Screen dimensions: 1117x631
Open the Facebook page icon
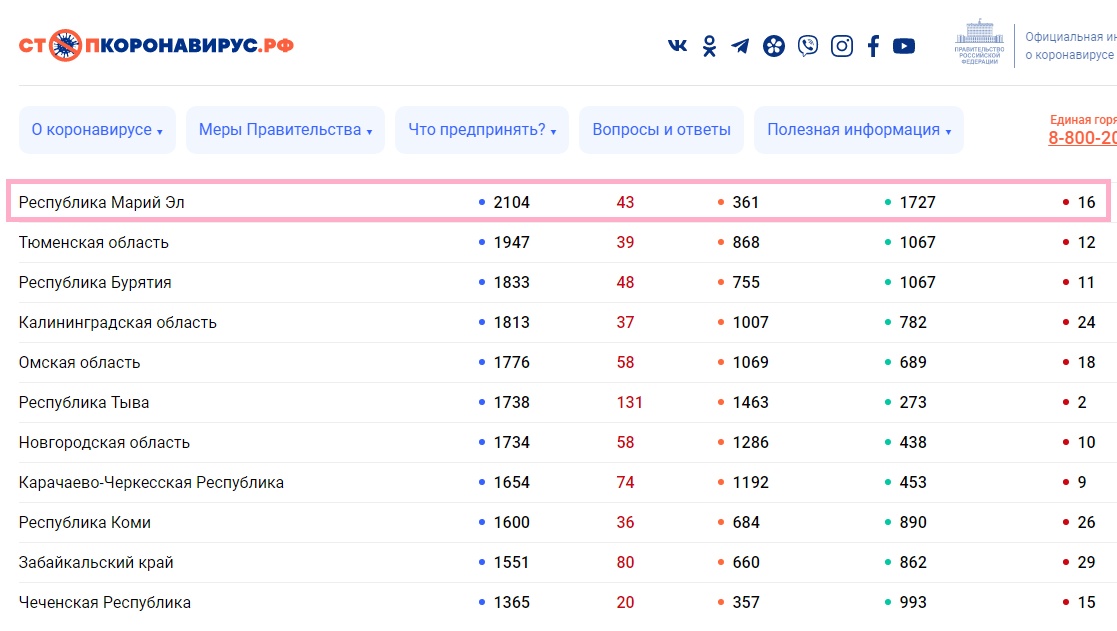tap(873, 46)
